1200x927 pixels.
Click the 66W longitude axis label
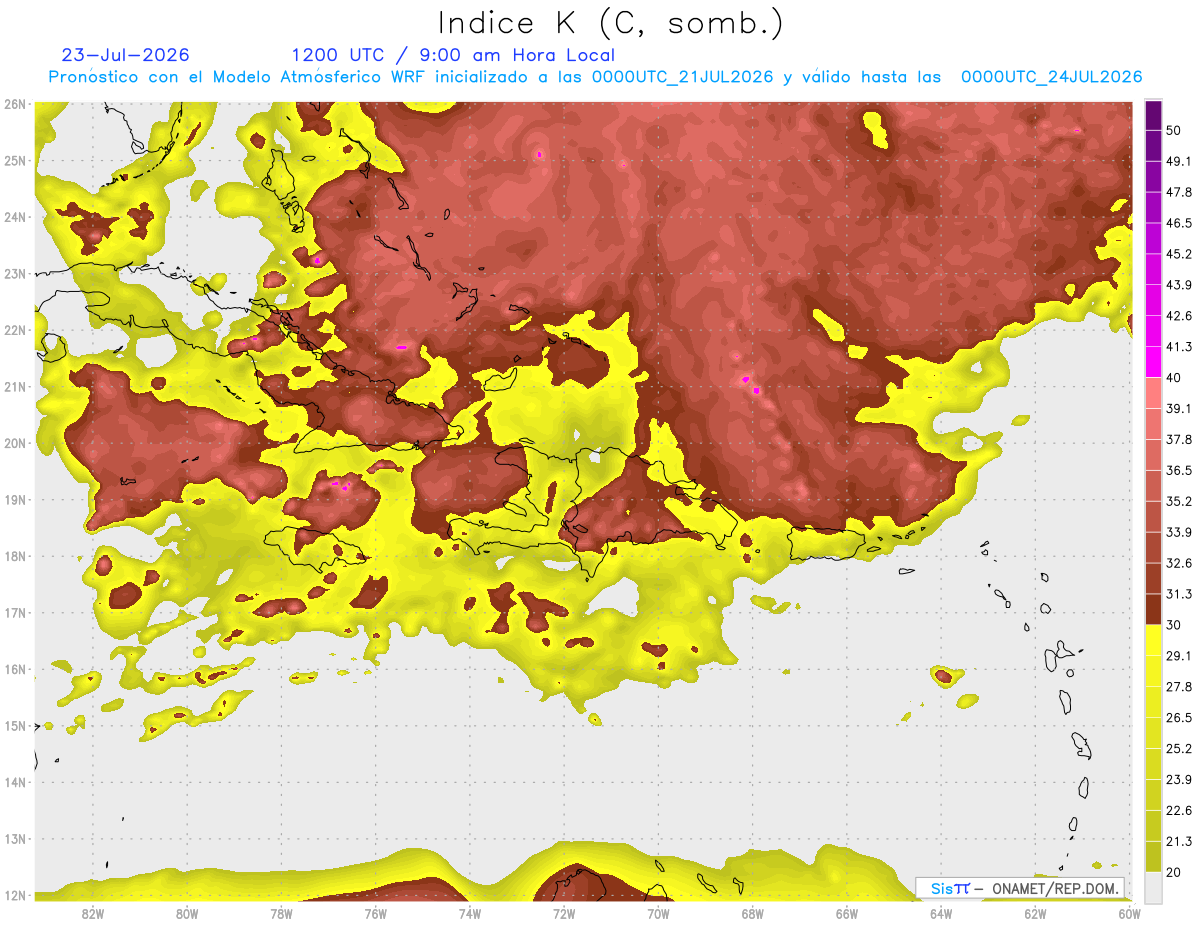tap(846, 913)
